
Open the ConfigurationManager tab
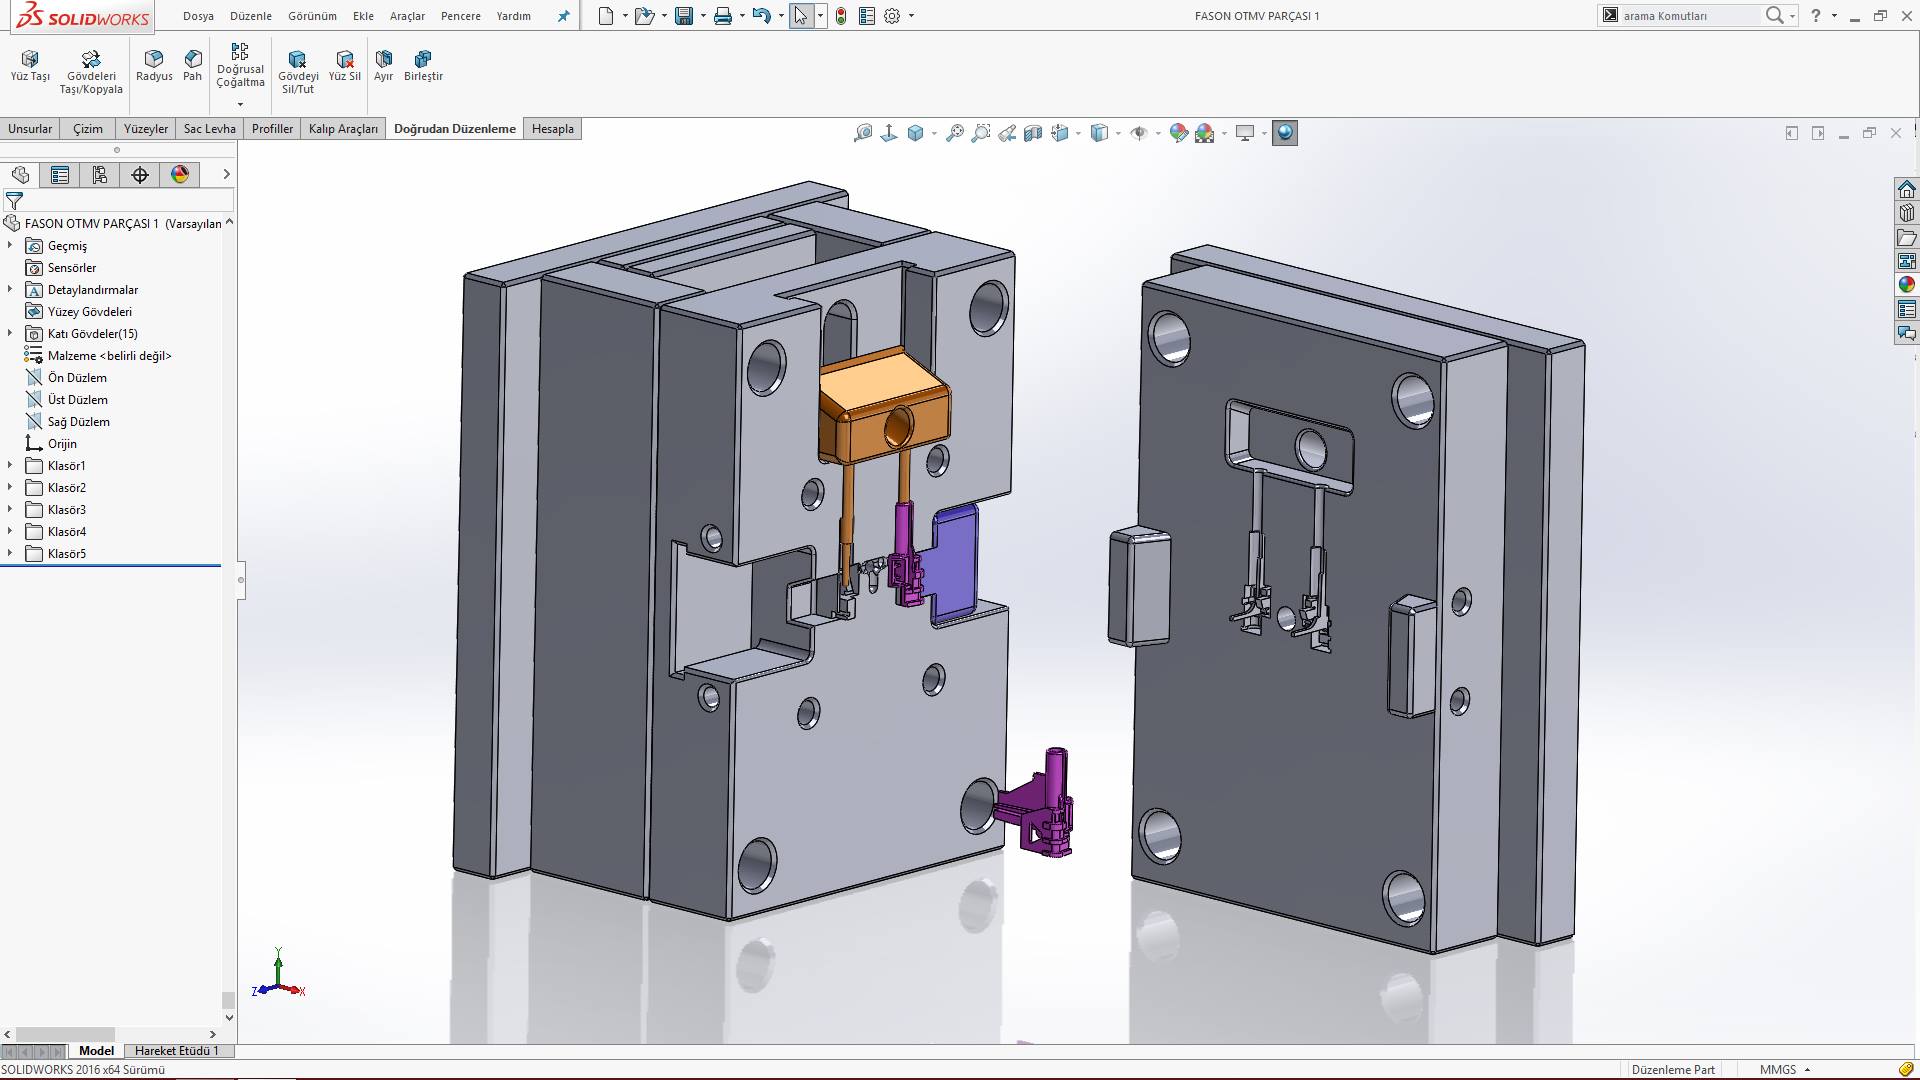point(100,175)
